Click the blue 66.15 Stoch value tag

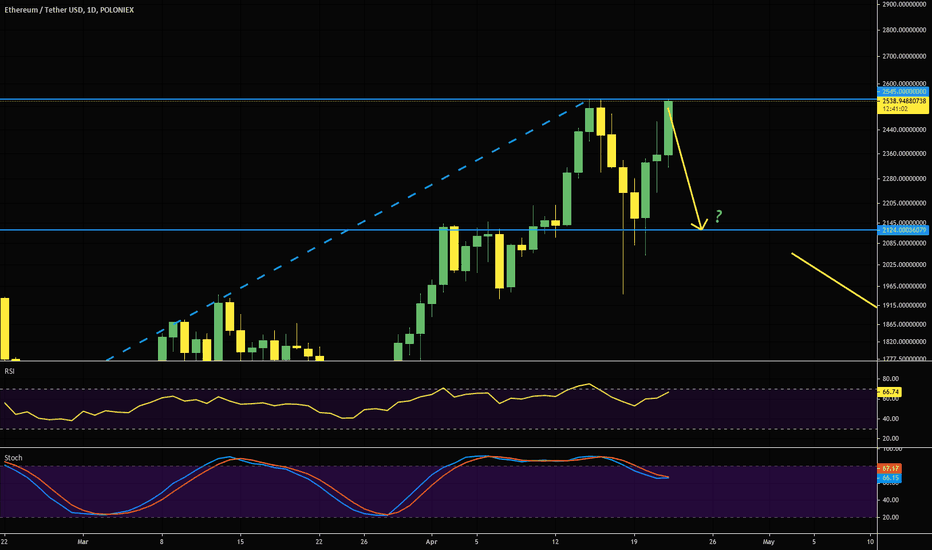click(890, 478)
